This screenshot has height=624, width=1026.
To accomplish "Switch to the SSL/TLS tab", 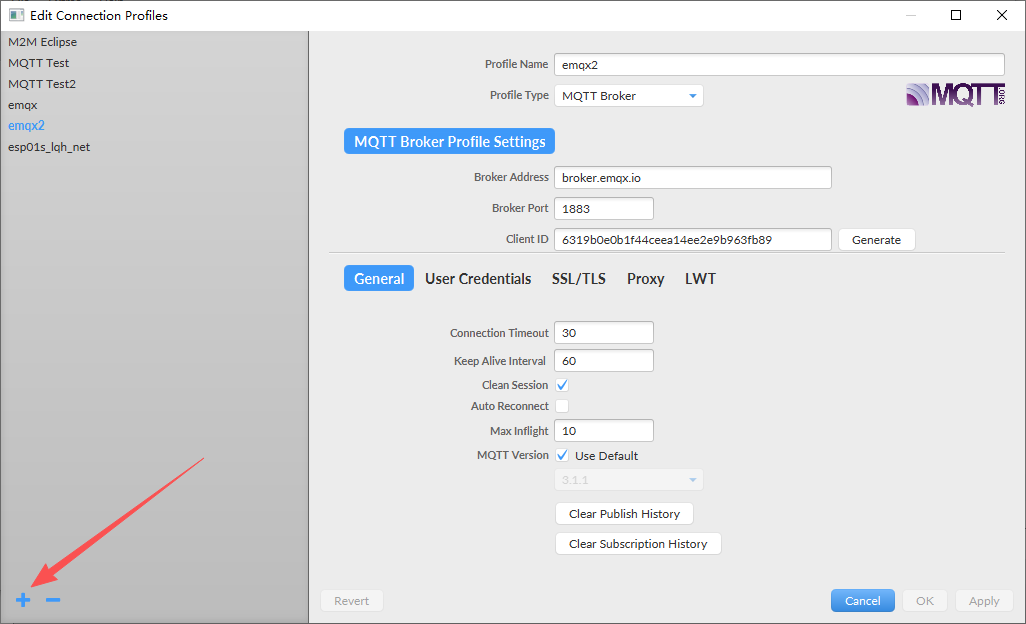I will click(578, 279).
